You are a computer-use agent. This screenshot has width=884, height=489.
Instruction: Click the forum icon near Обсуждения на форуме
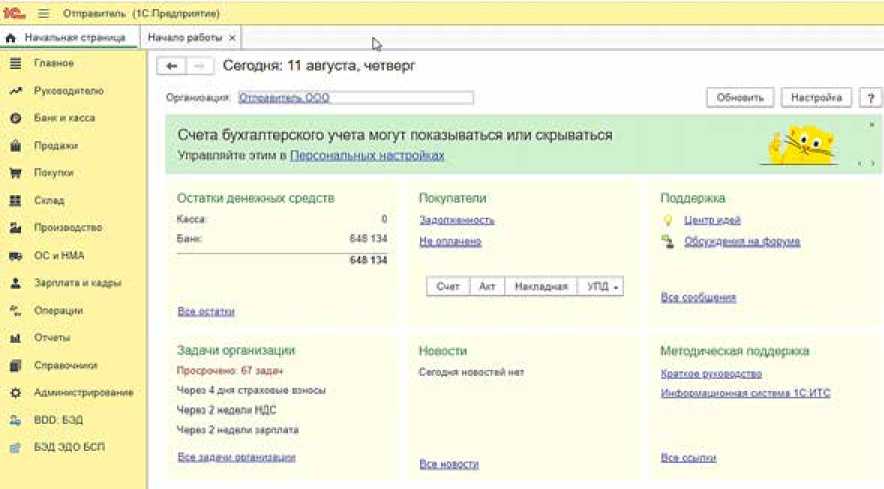(668, 242)
